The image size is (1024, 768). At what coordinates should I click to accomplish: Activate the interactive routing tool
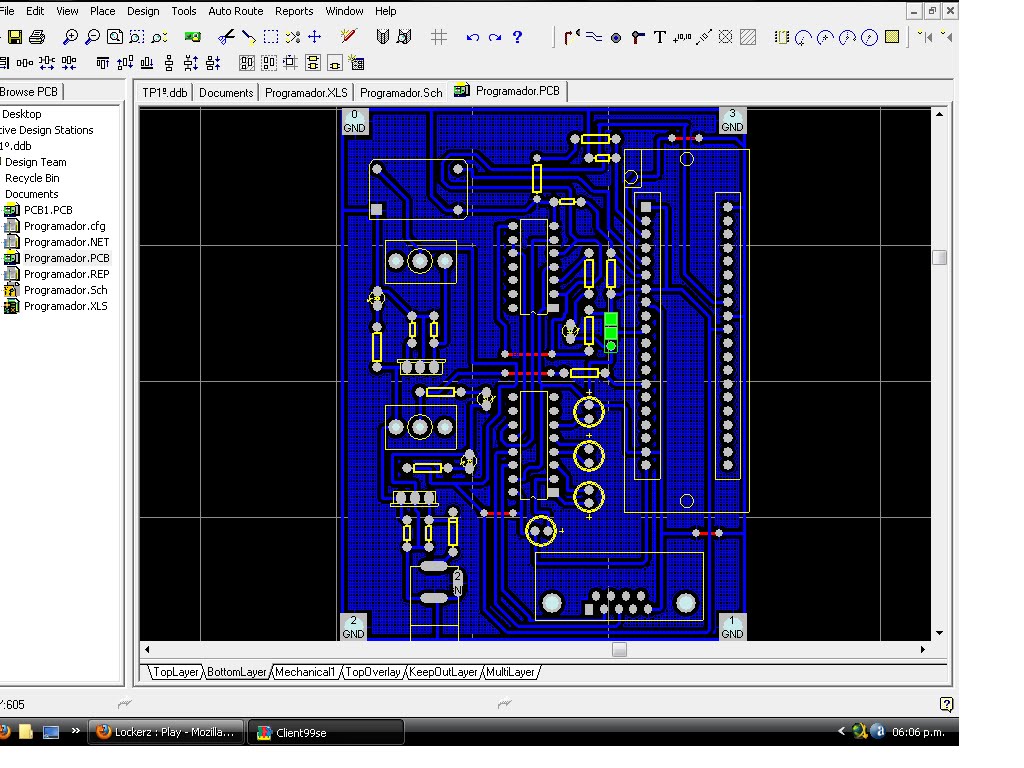point(570,35)
